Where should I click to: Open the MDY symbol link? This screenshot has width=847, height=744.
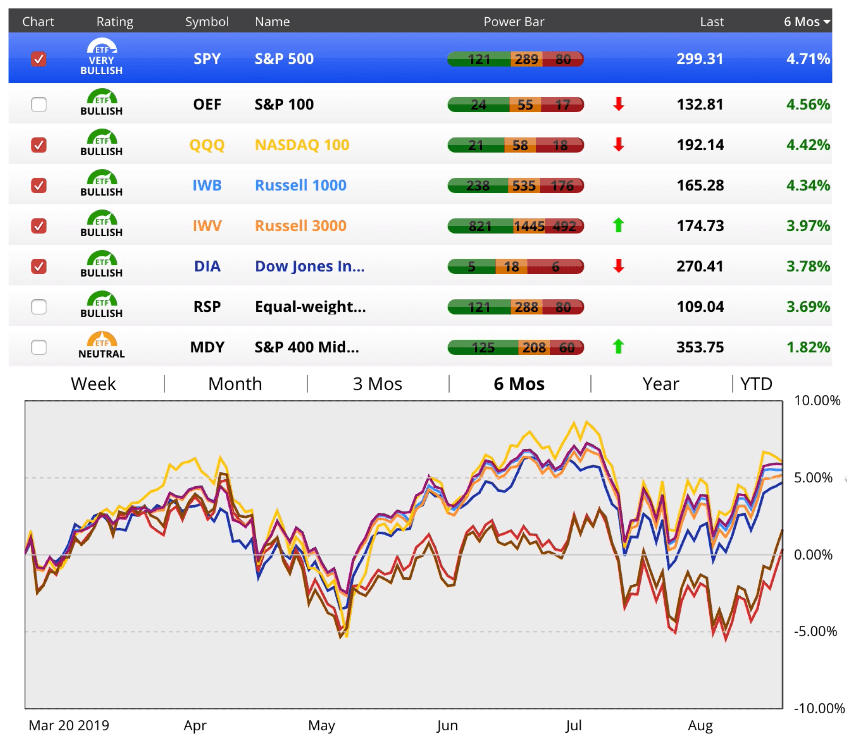[x=207, y=347]
